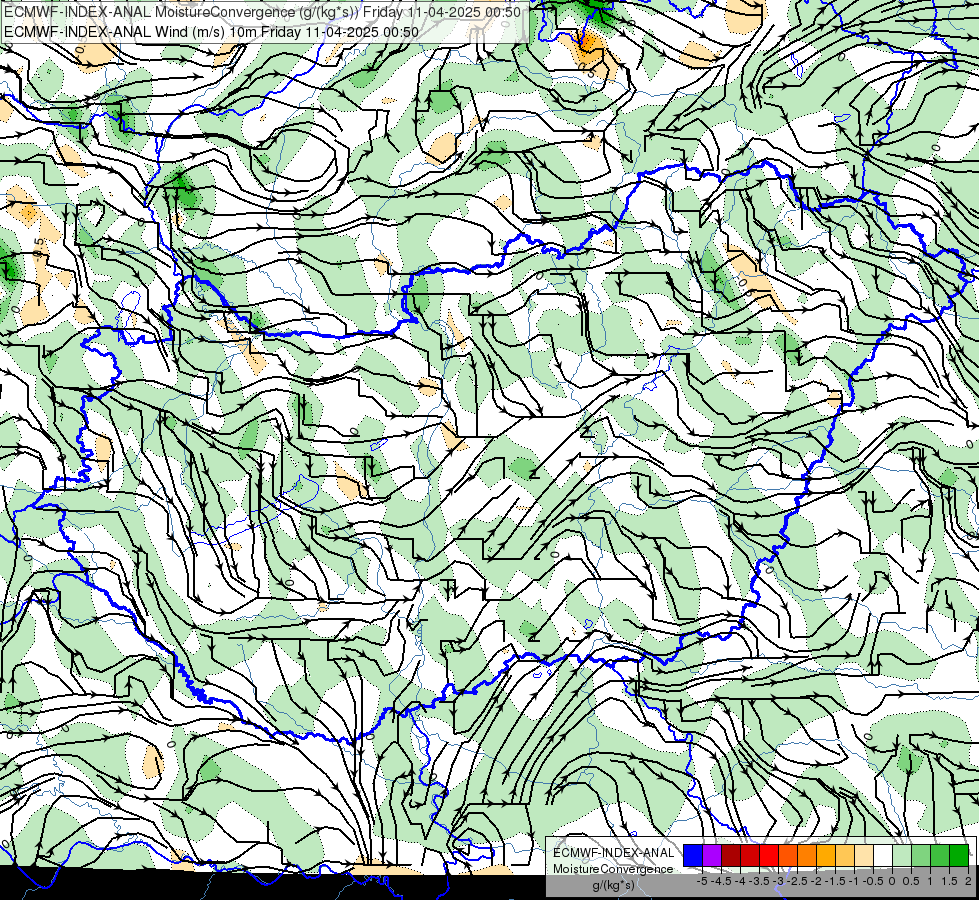Pick the orange swatch between -2.5 and -2
The height and width of the screenshot is (900, 979).
point(807,855)
